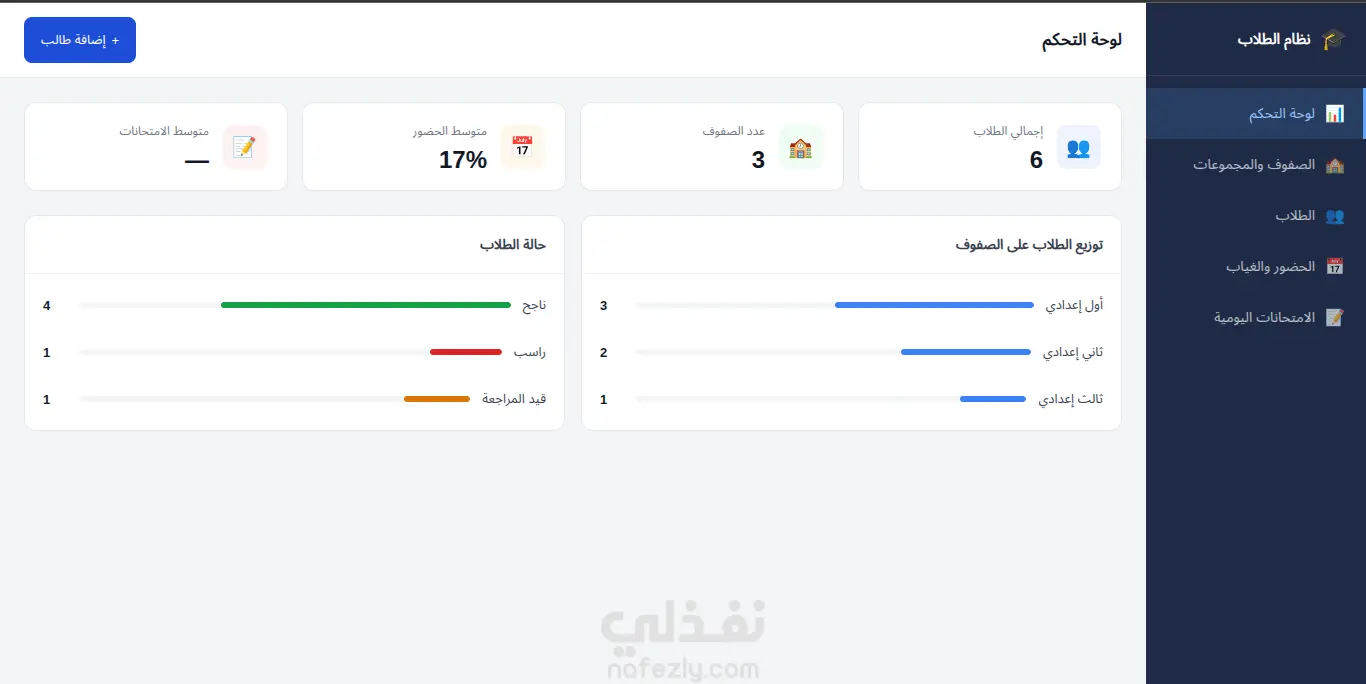The image size is (1366, 684).
Task: Click the graduation cap logo icon
Action: pos(1333,40)
